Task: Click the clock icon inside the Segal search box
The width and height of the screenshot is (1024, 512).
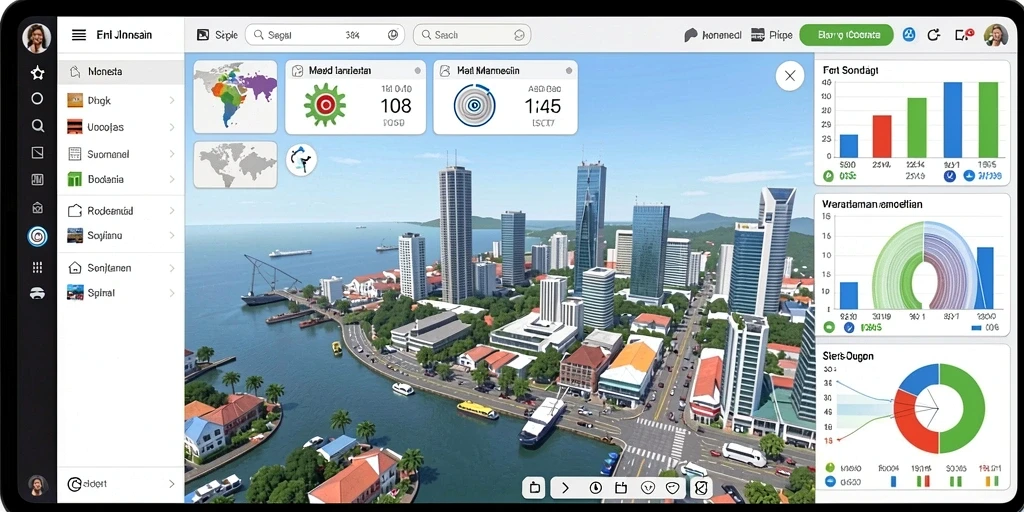Action: point(392,35)
